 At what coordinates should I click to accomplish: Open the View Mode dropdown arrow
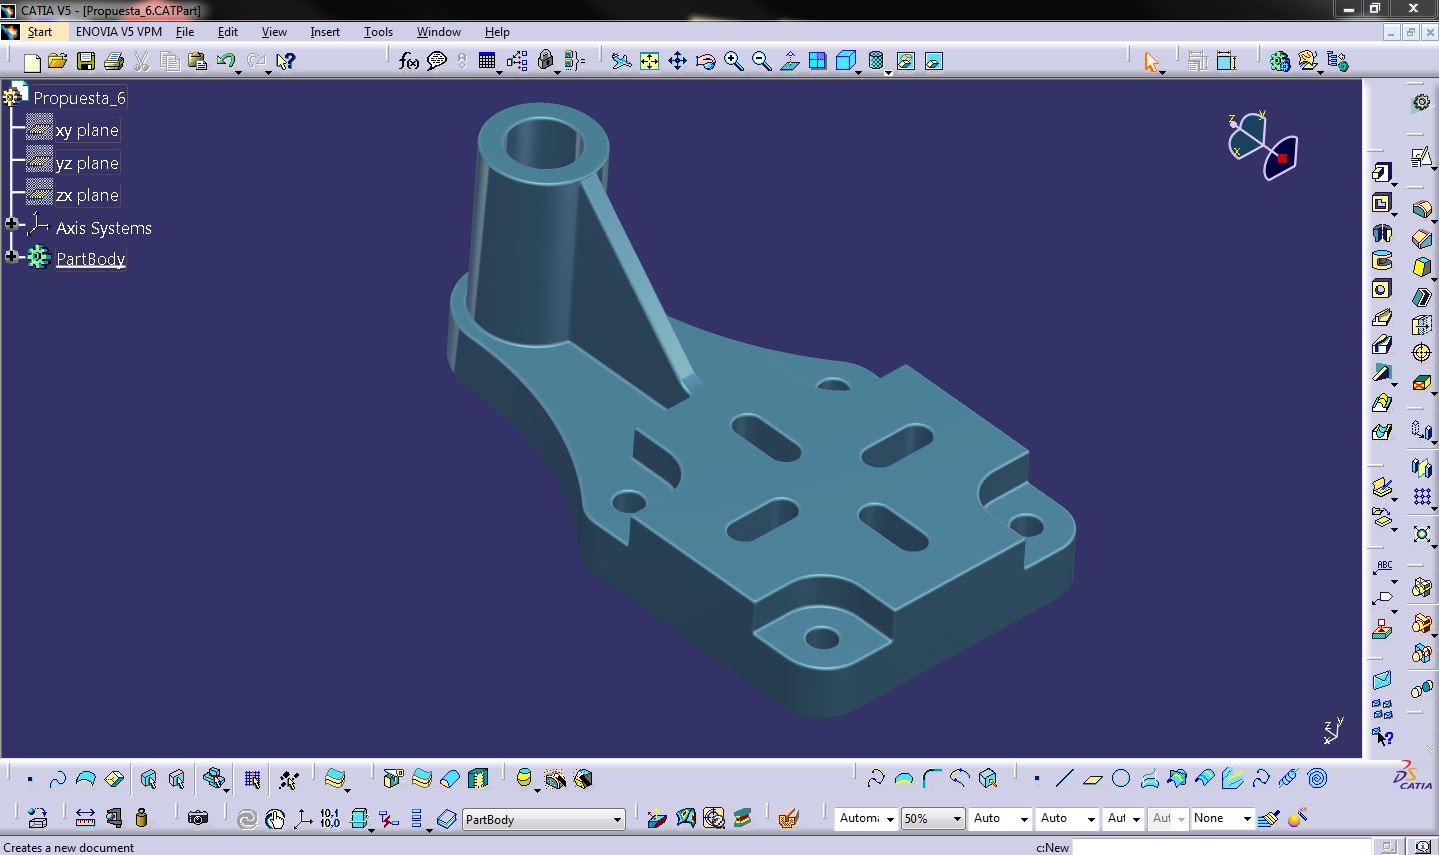click(x=888, y=72)
